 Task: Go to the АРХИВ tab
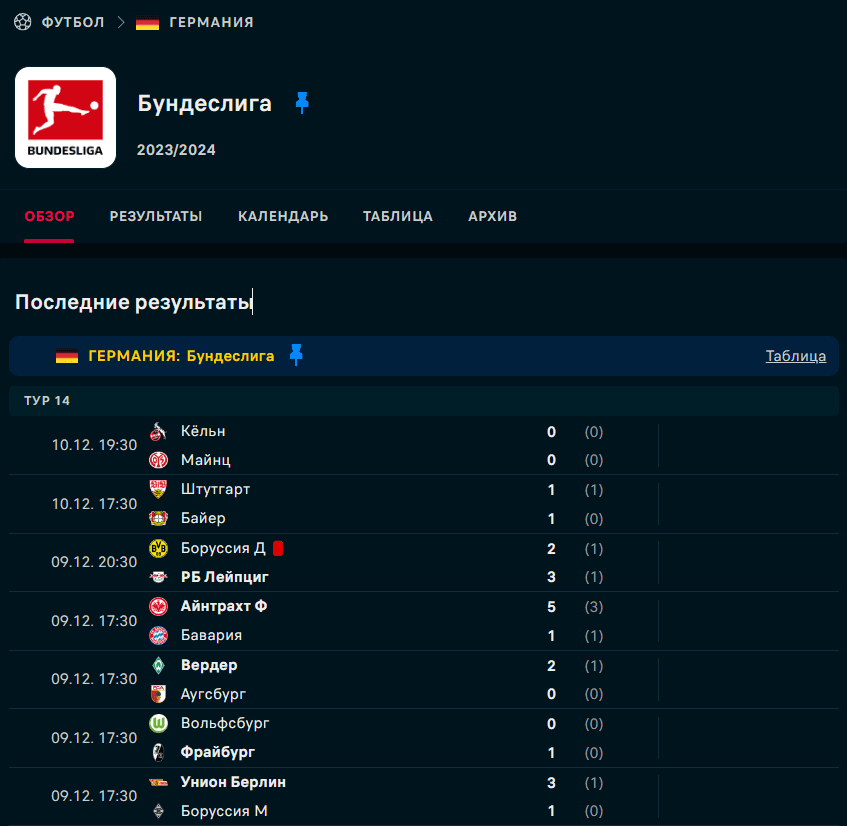click(492, 216)
